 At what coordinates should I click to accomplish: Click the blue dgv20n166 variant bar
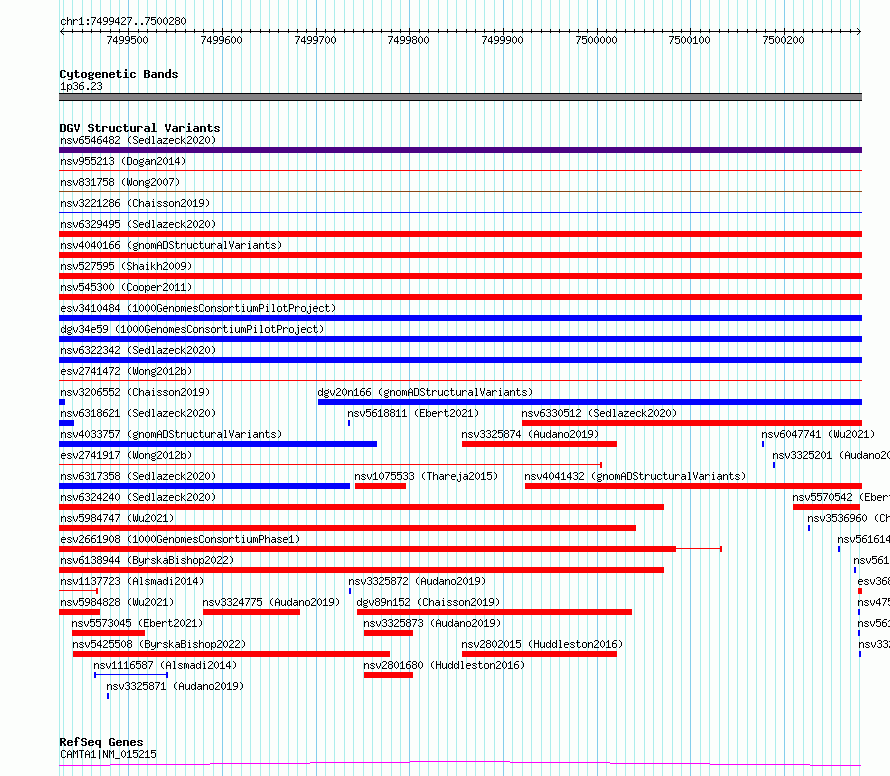click(590, 402)
